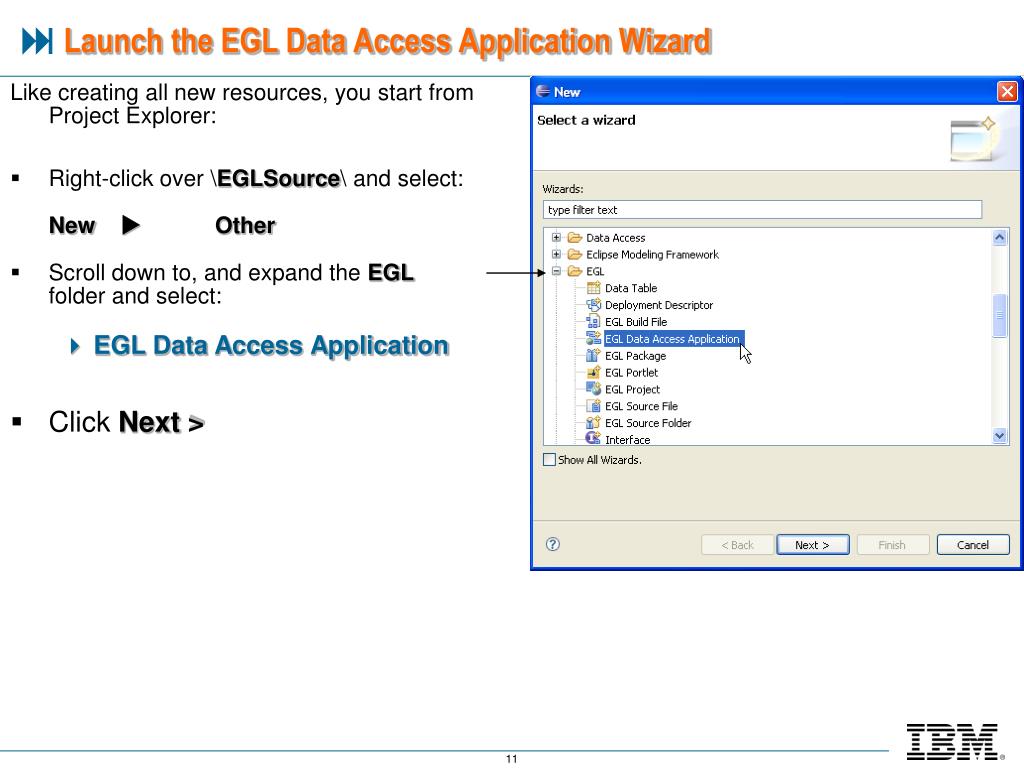Select the EGL Package entry
This screenshot has width=1024, height=768.
click(x=635, y=356)
